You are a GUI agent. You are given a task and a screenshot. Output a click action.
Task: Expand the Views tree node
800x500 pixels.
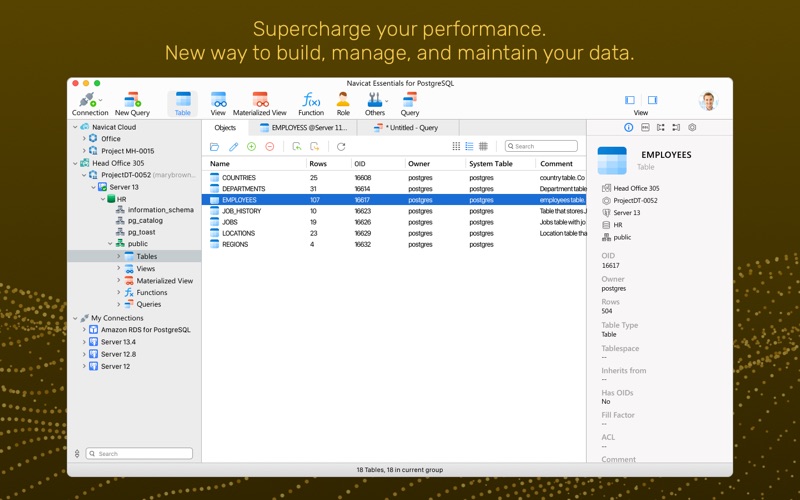tap(119, 268)
